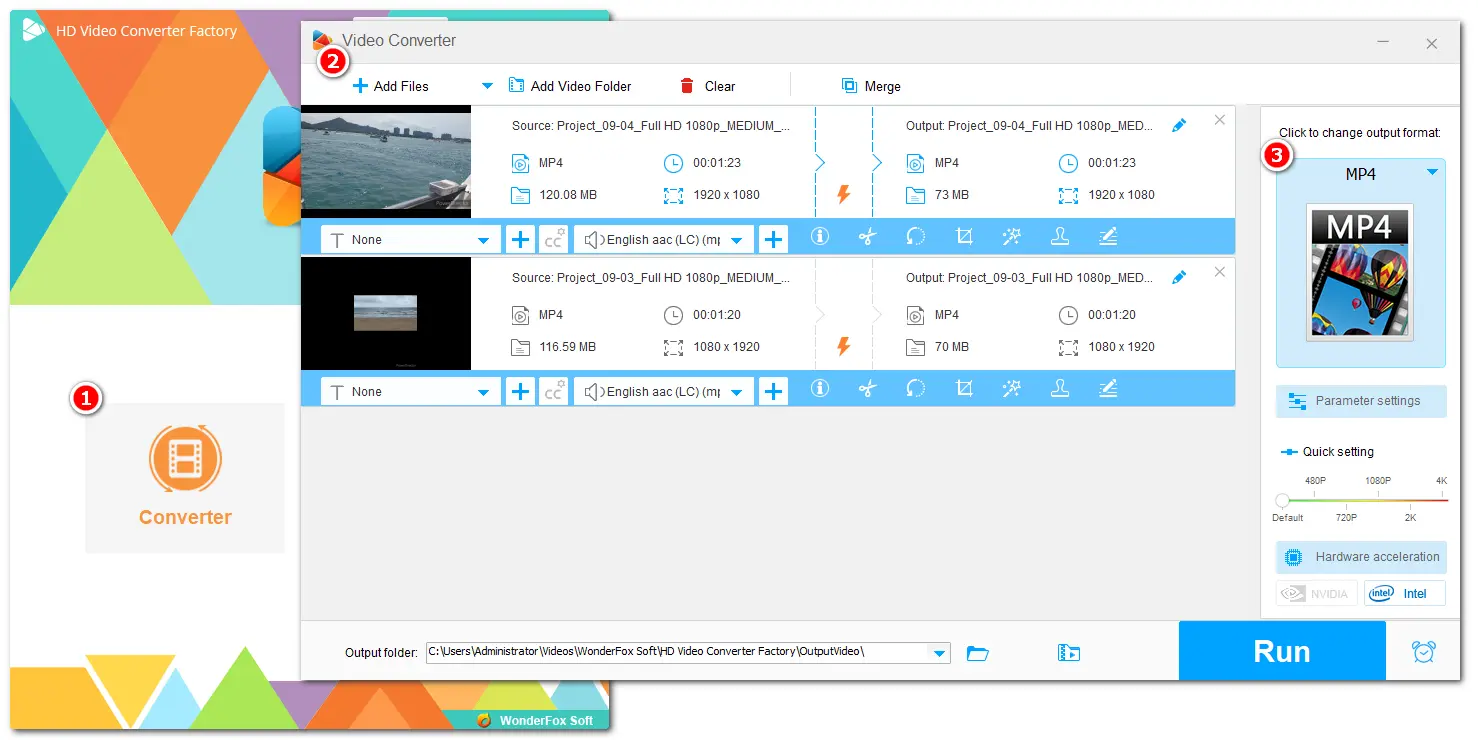
Task: Click the MP4 format image
Action: click(x=1360, y=272)
